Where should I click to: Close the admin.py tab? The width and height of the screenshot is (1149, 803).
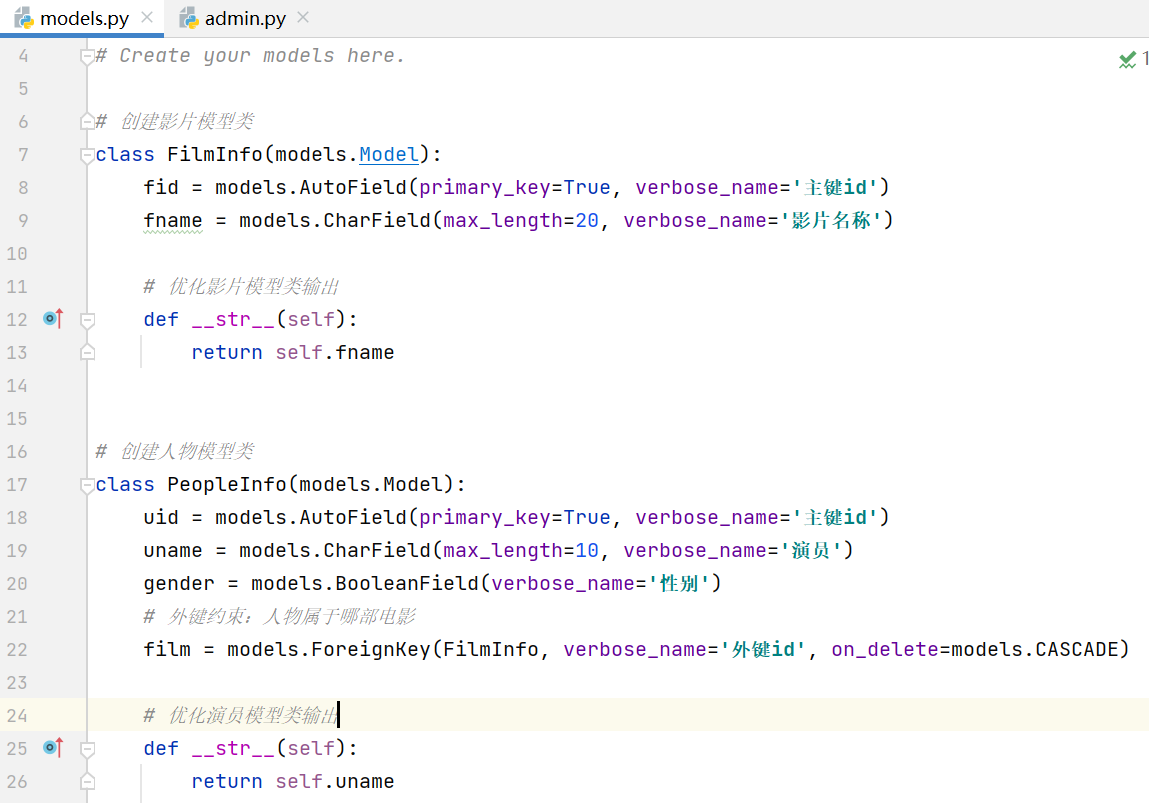[303, 18]
